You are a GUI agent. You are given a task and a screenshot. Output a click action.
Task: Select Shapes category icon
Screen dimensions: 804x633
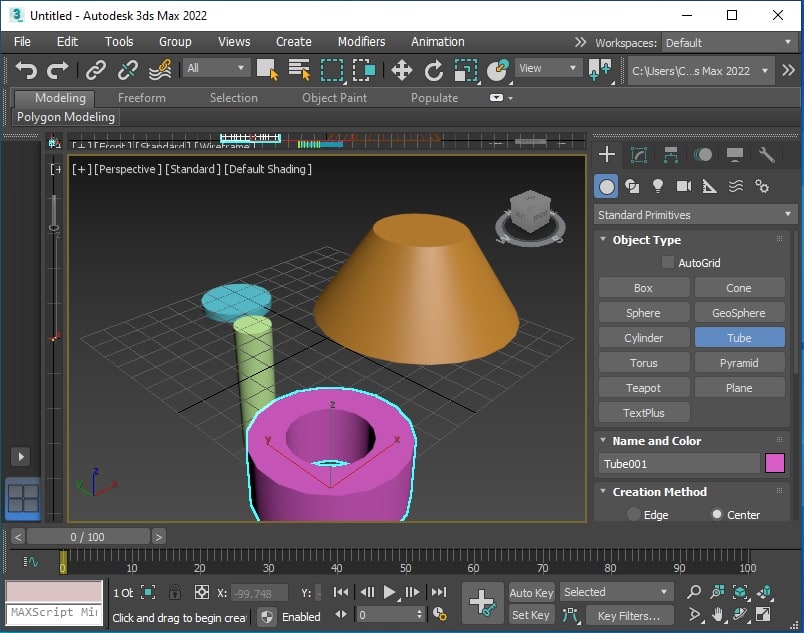[632, 186]
